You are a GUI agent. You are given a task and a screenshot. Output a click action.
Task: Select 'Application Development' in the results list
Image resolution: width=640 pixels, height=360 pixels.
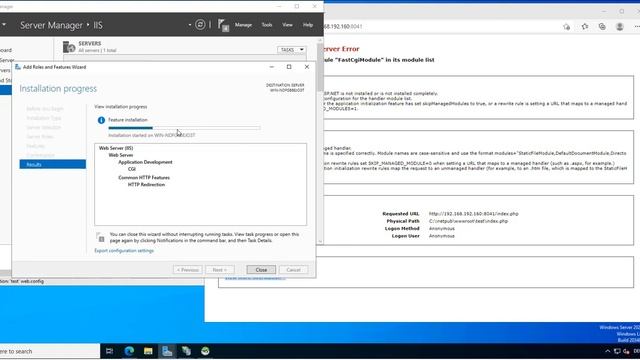(145, 162)
